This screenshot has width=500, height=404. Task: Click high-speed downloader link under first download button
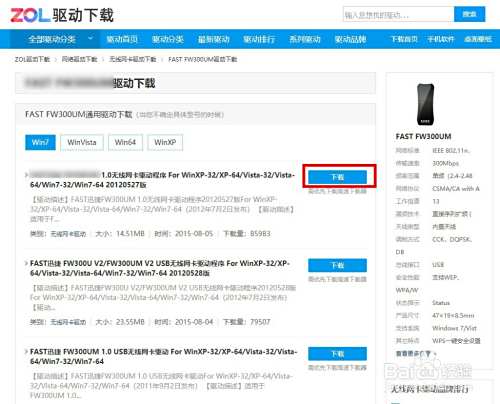(337, 191)
